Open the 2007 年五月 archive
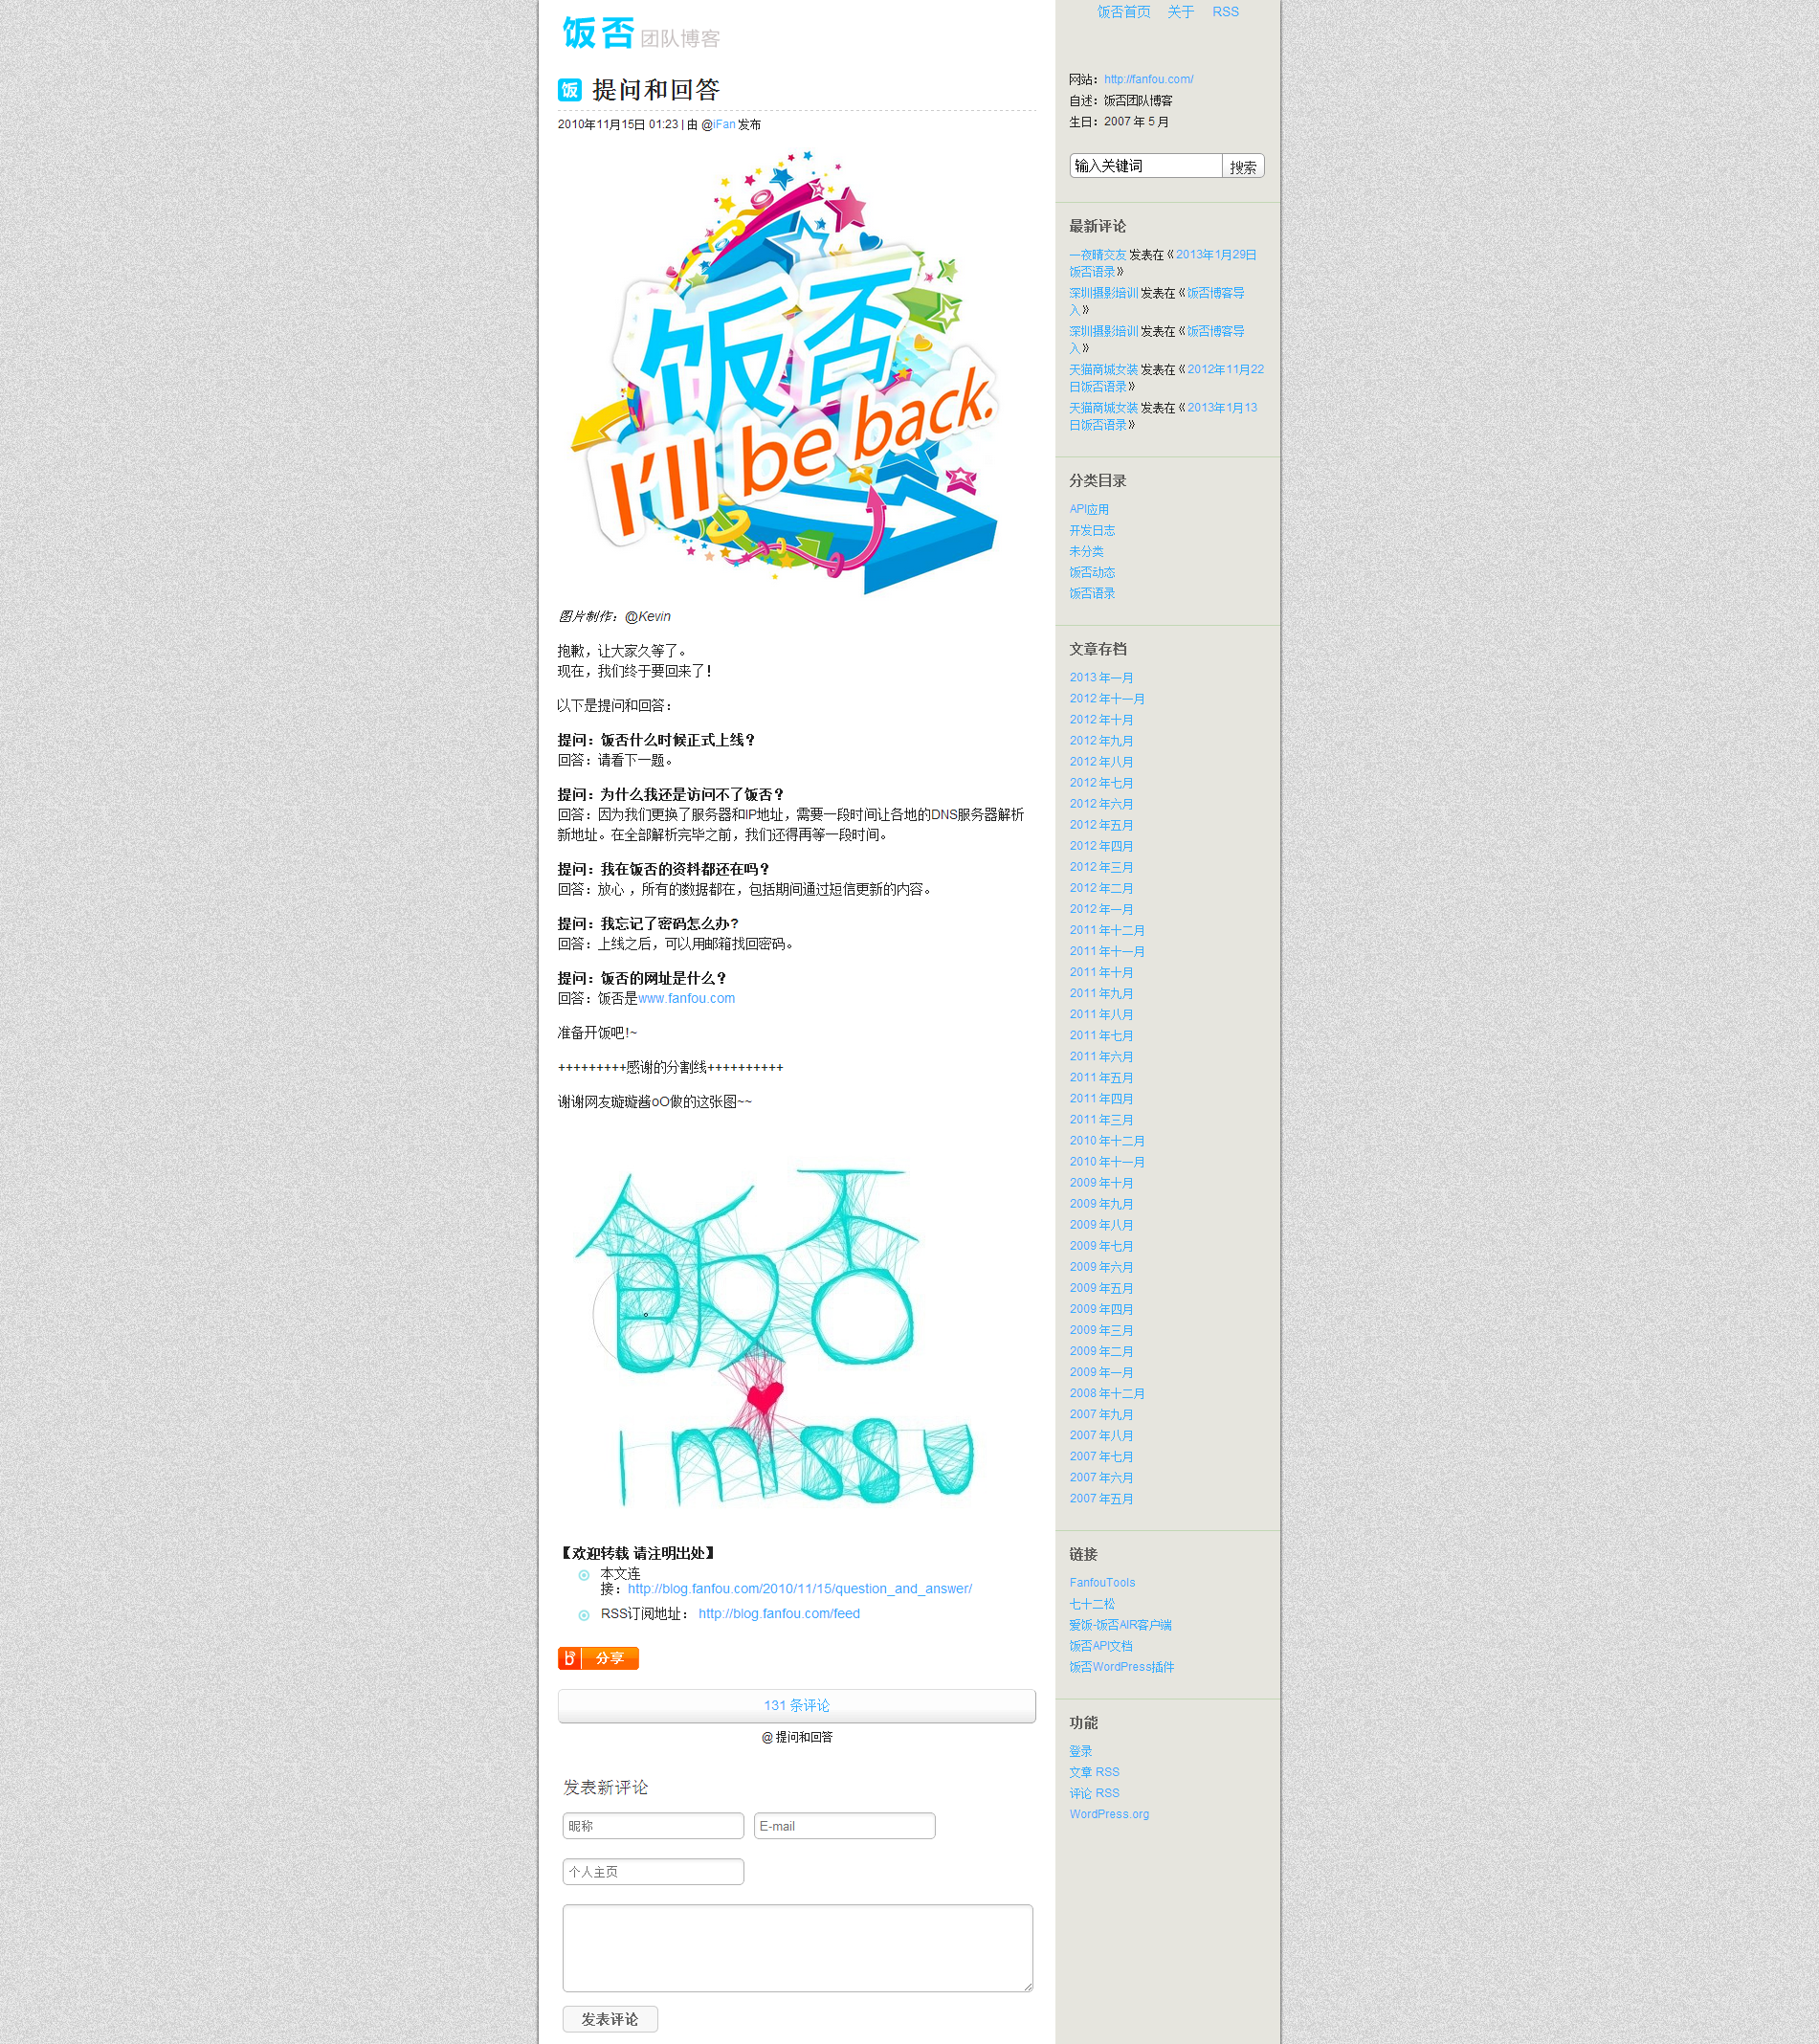 tap(1101, 1498)
